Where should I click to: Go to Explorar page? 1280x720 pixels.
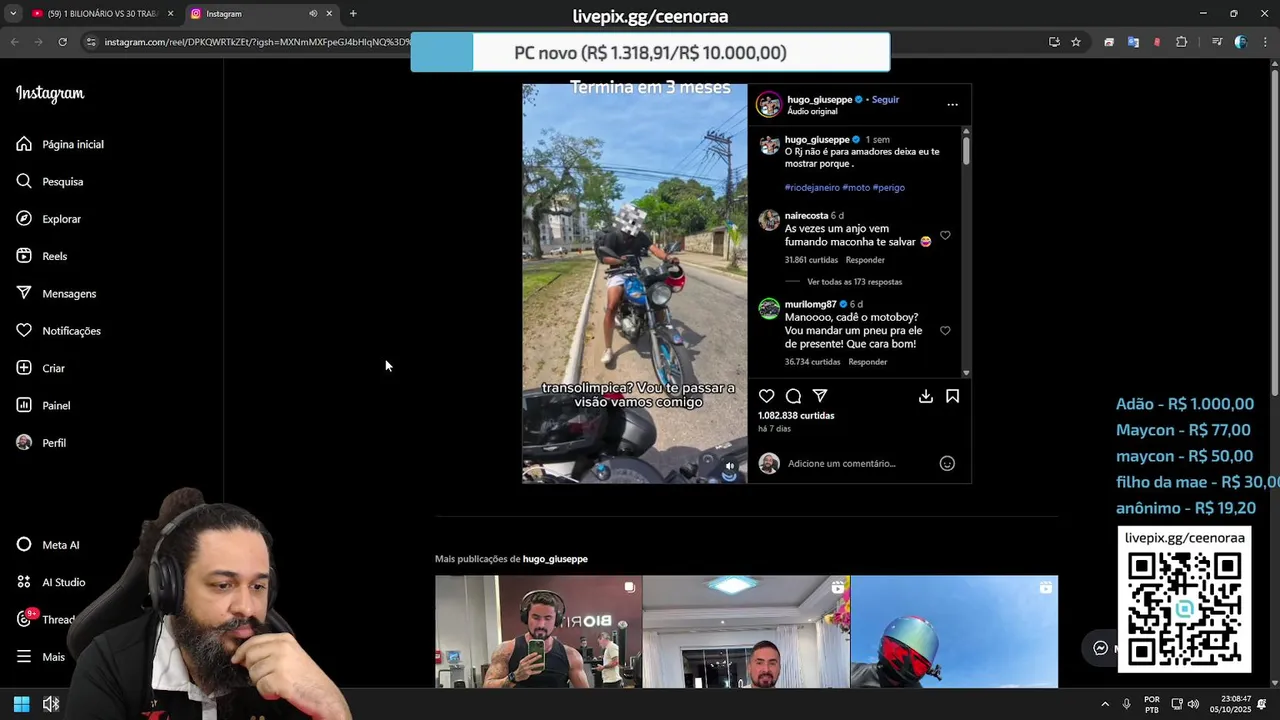click(x=49, y=219)
